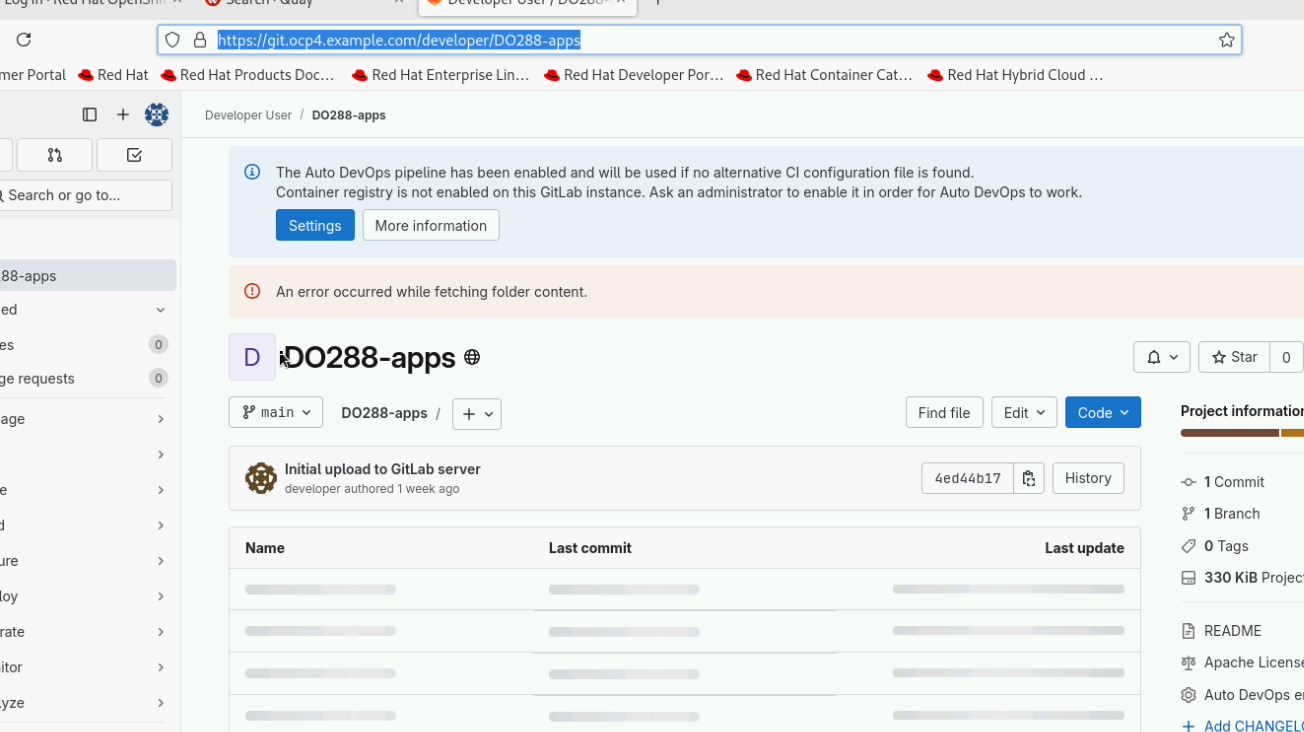Open Red Hat Developer Portal bookmark
This screenshot has height=732, width=1304.
[x=634, y=75]
